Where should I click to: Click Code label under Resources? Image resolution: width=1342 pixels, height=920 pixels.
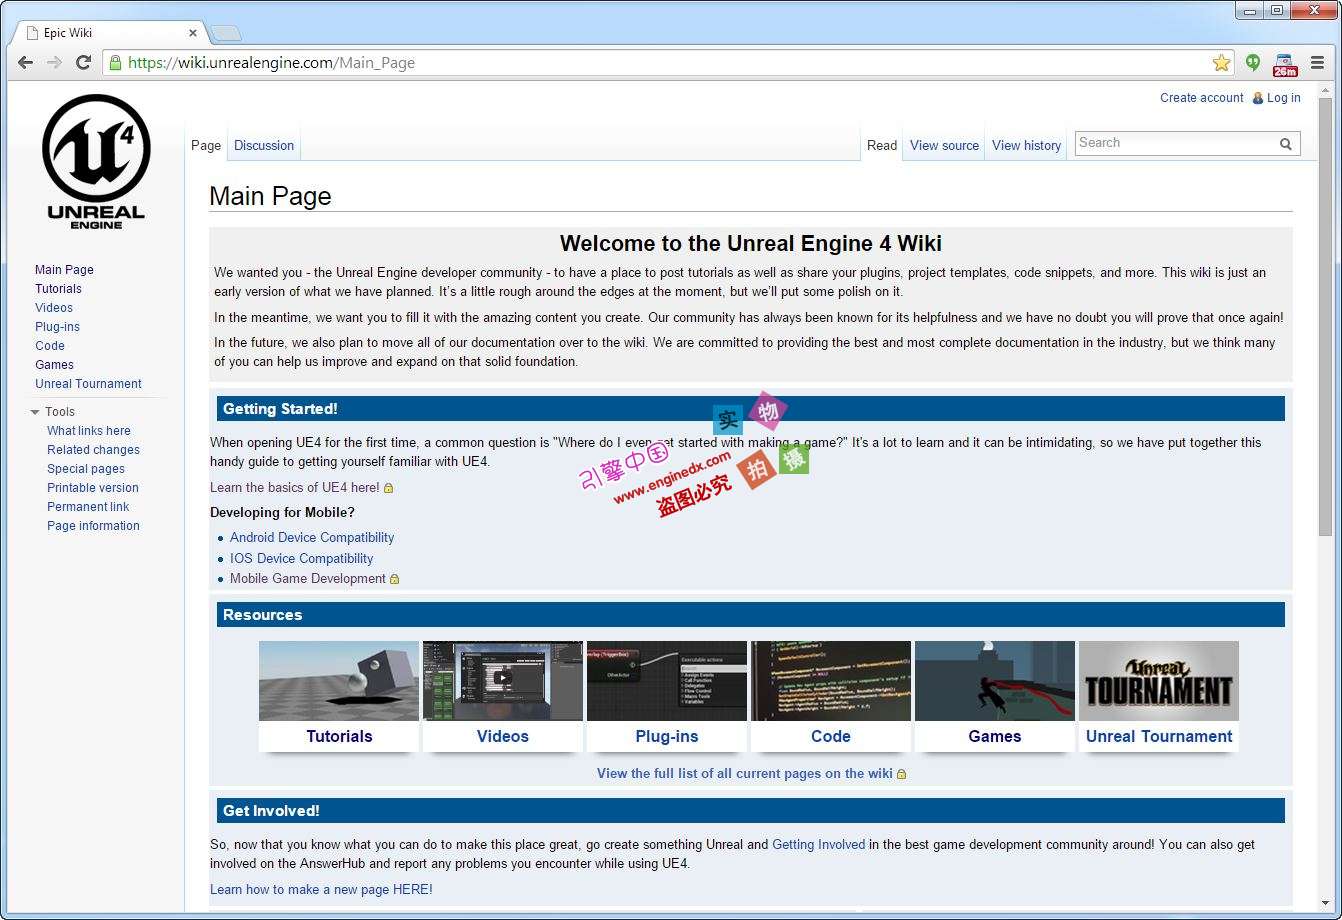pos(831,737)
